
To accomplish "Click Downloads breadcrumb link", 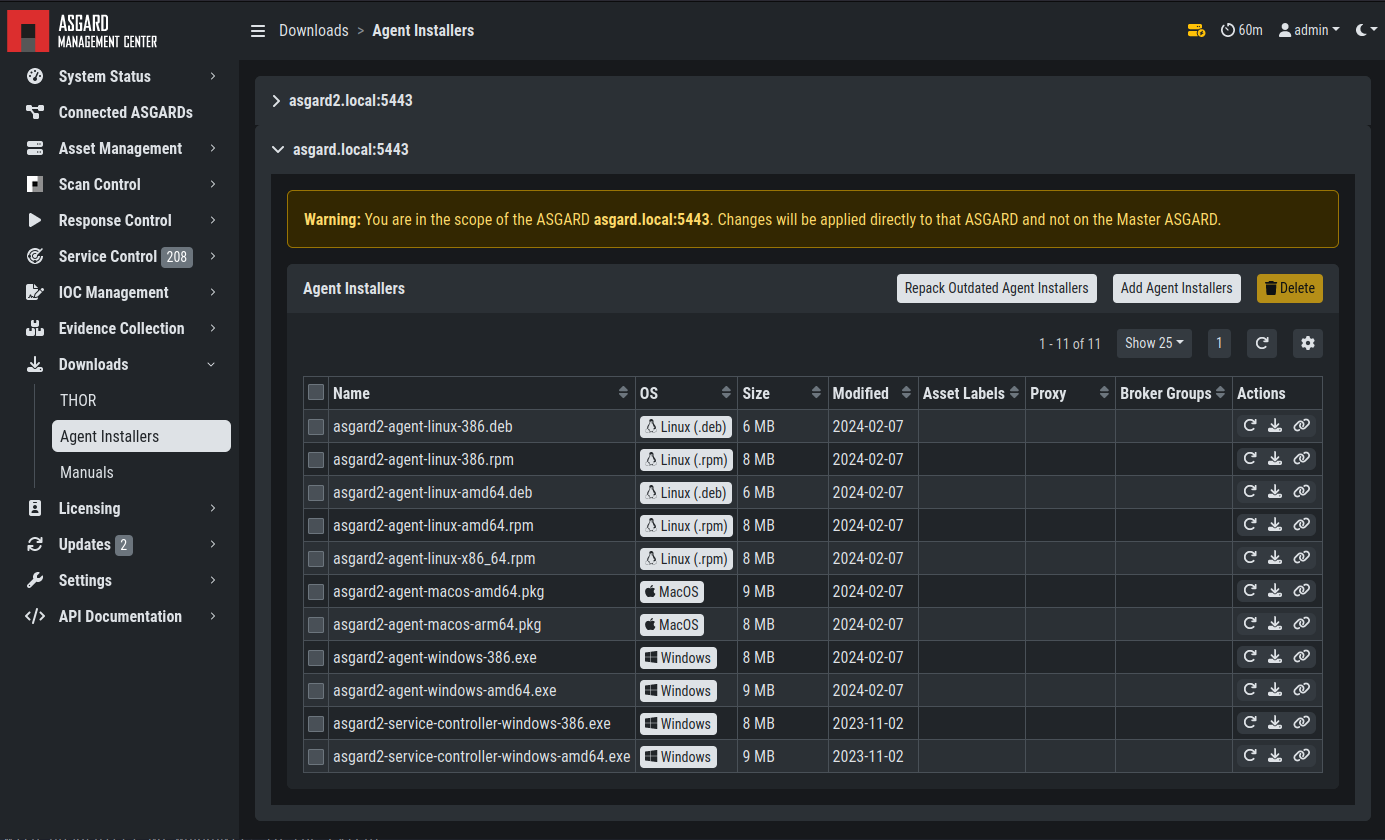I will 314,31.
